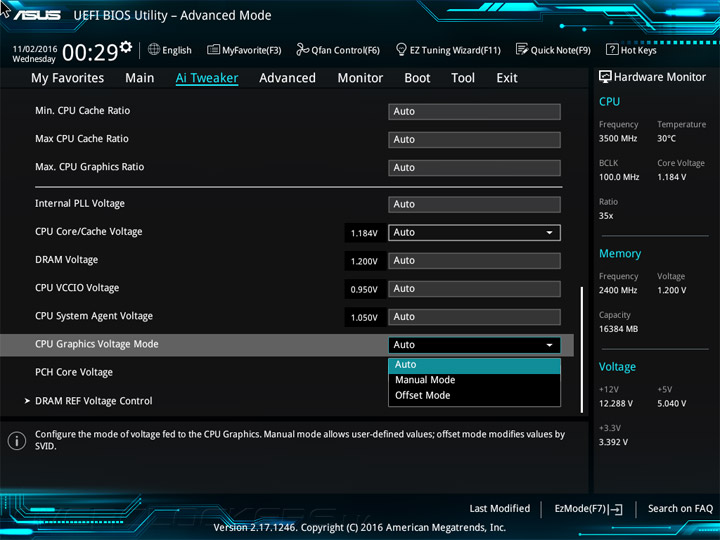The width and height of the screenshot is (720, 540).
Task: Click the DRAM Voltage Auto field
Action: [474, 260]
